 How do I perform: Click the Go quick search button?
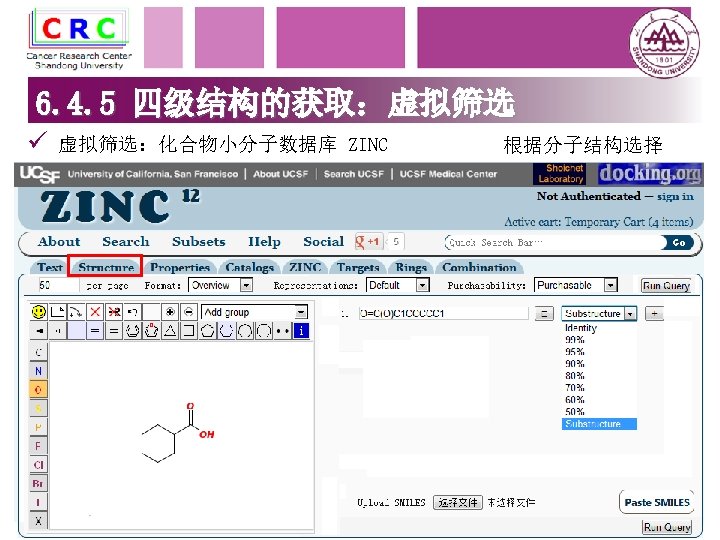pyautogui.click(x=679, y=242)
